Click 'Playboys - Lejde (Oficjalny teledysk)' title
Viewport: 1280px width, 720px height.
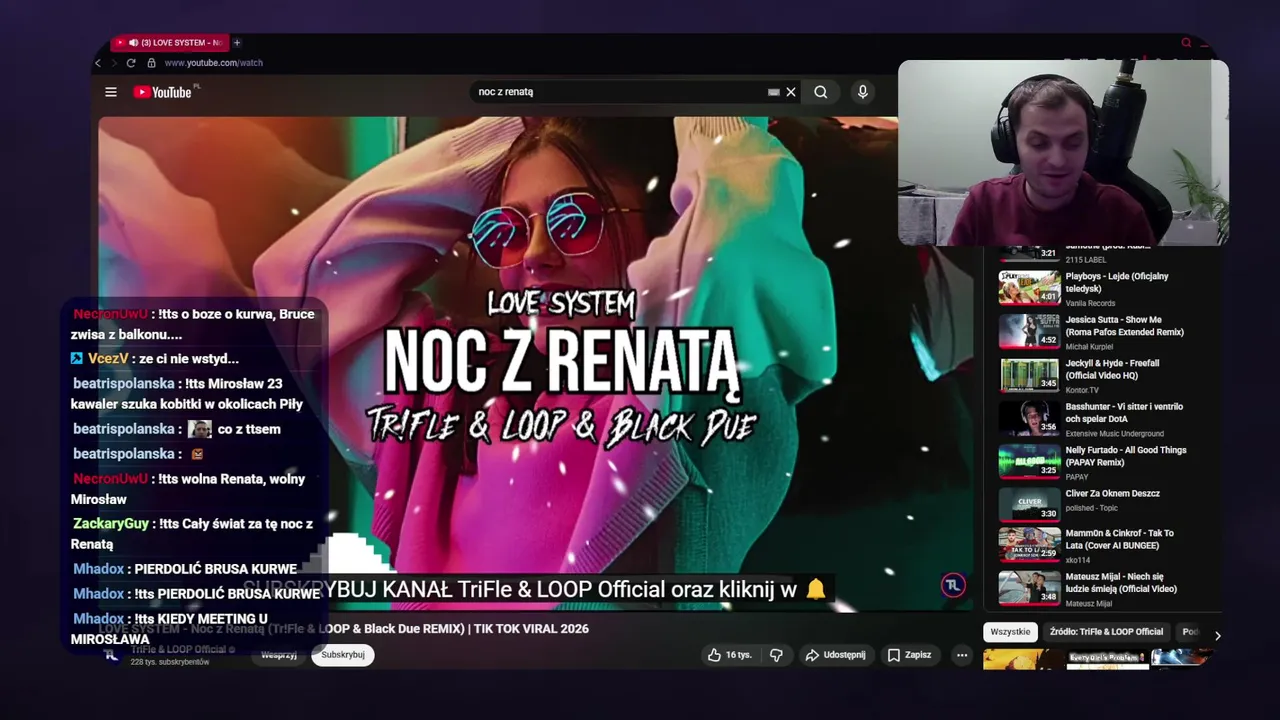[x=1116, y=282]
